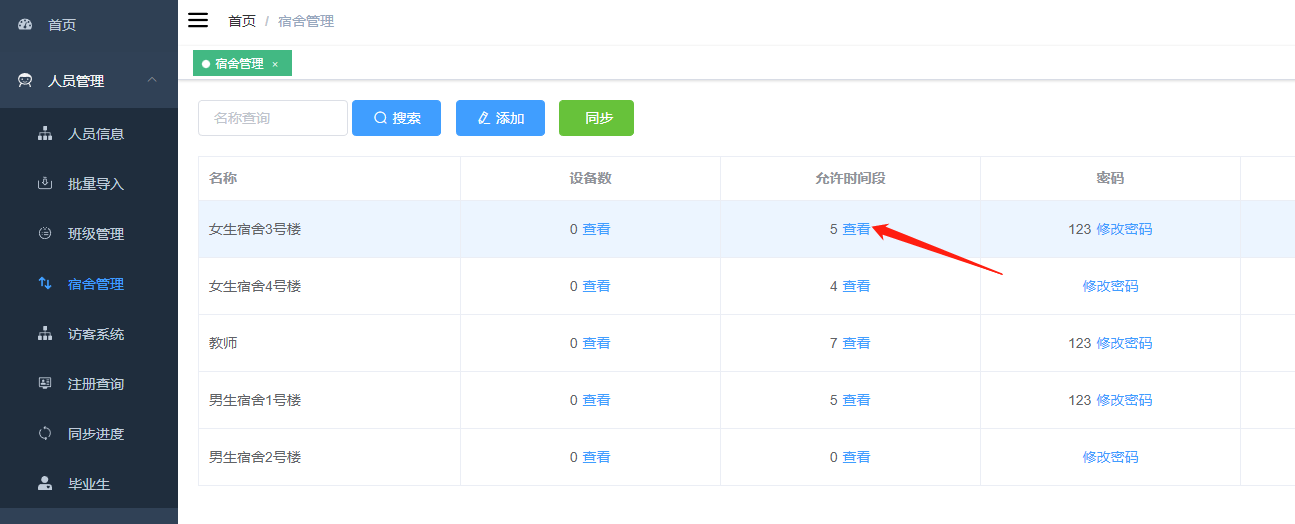
Task: Select 宿舍管理 in the sidebar
Action: click(x=89, y=284)
